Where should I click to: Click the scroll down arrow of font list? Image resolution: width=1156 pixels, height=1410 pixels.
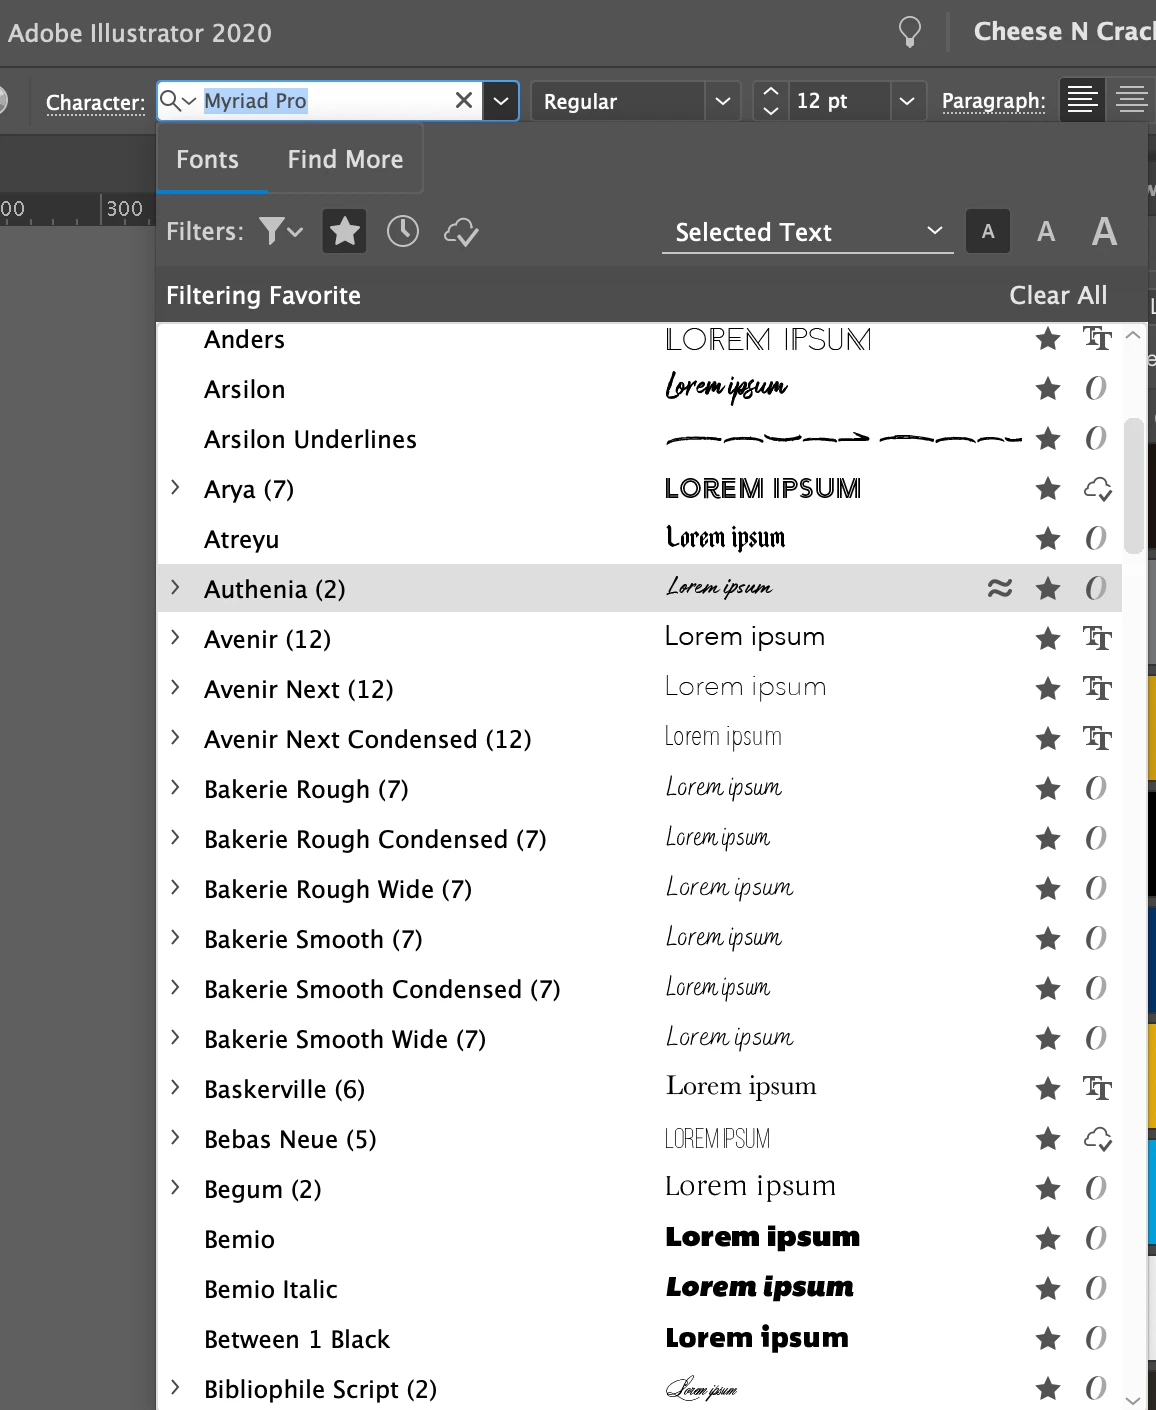1133,1401
